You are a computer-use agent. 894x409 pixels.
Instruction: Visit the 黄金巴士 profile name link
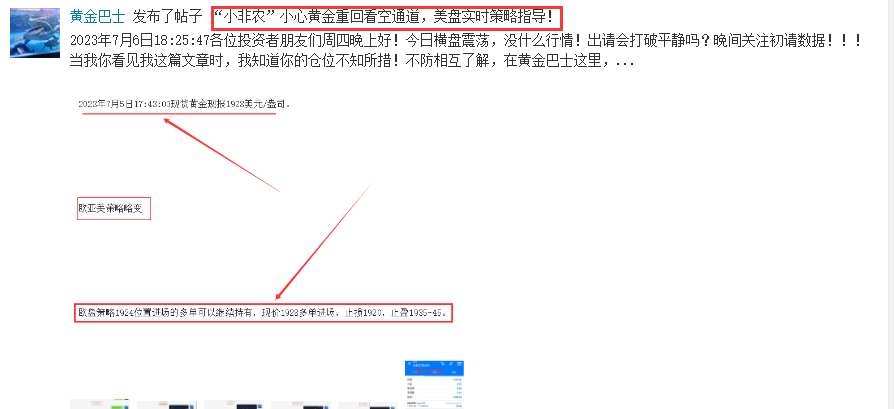tap(97, 17)
